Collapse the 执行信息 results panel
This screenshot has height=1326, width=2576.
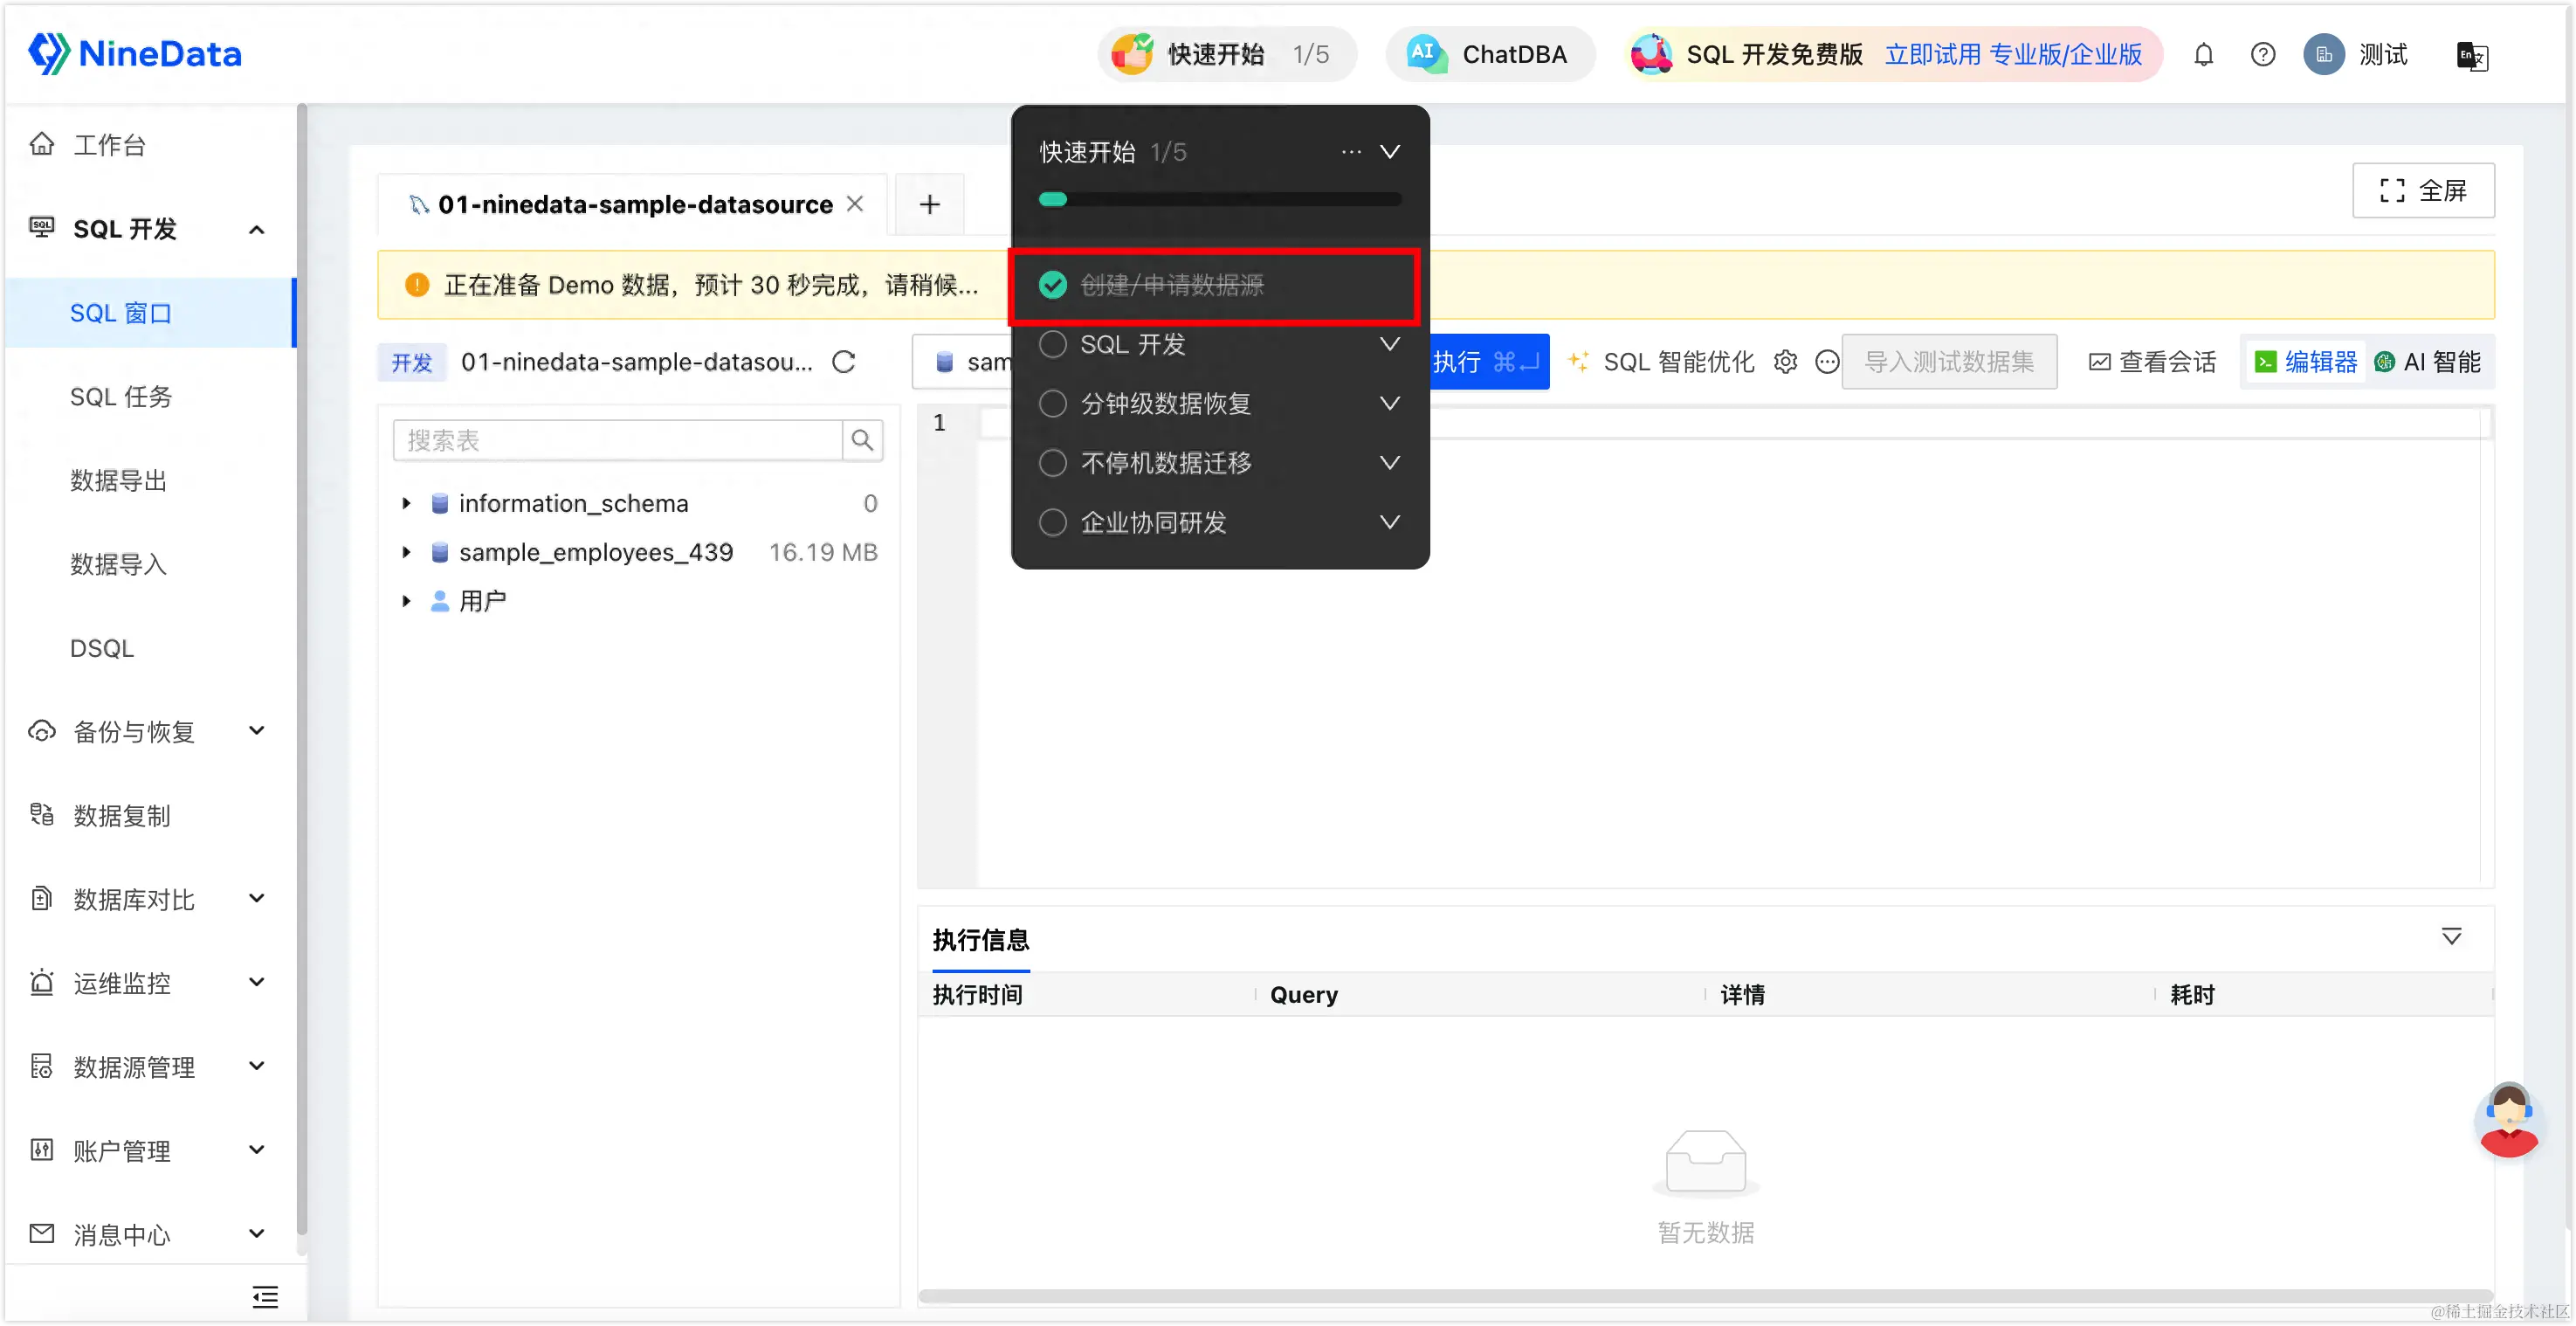tap(2451, 937)
